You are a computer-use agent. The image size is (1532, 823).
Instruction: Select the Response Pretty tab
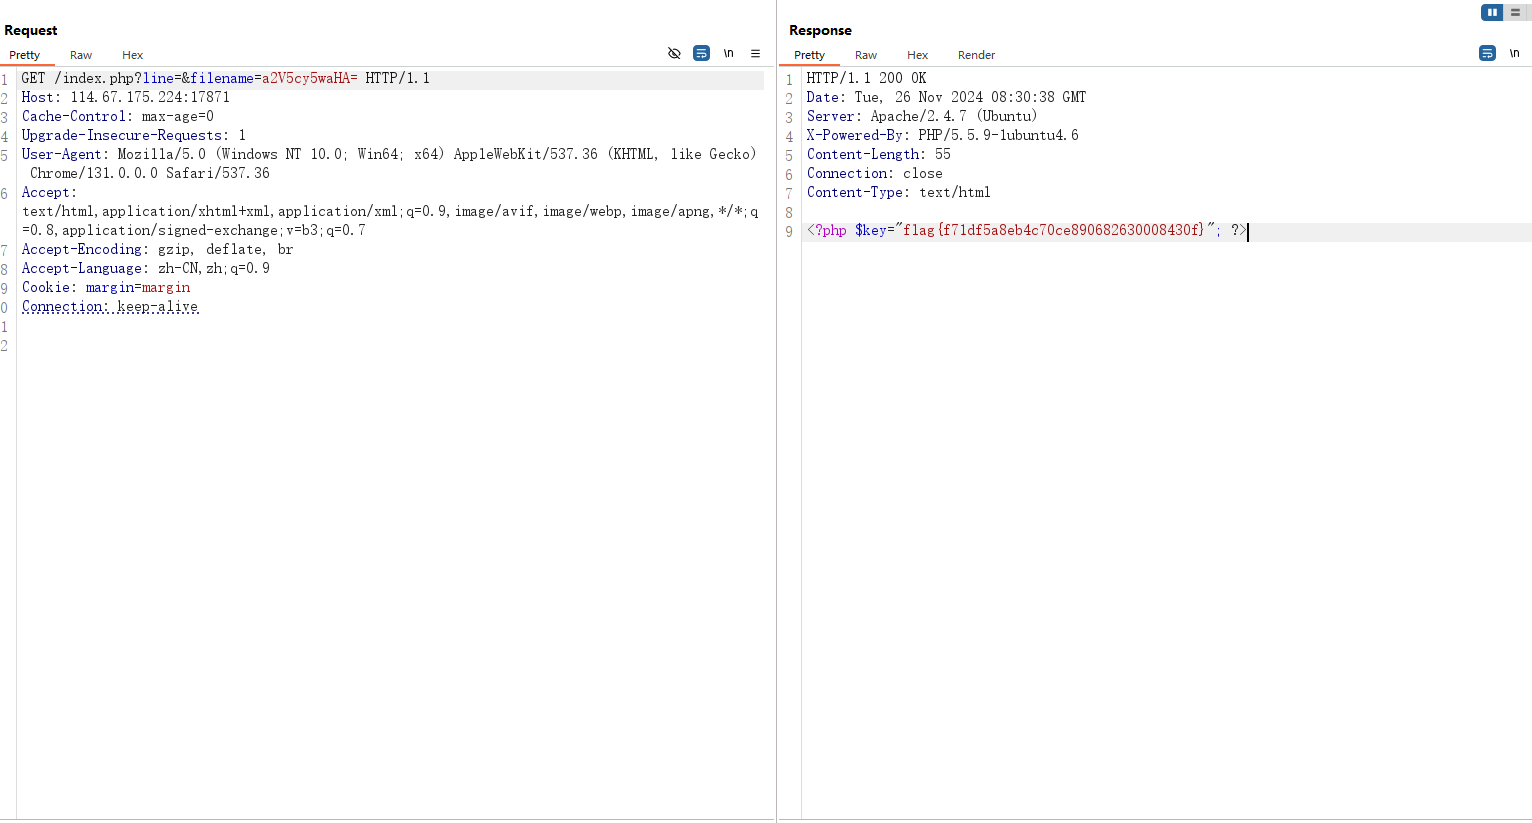click(809, 55)
